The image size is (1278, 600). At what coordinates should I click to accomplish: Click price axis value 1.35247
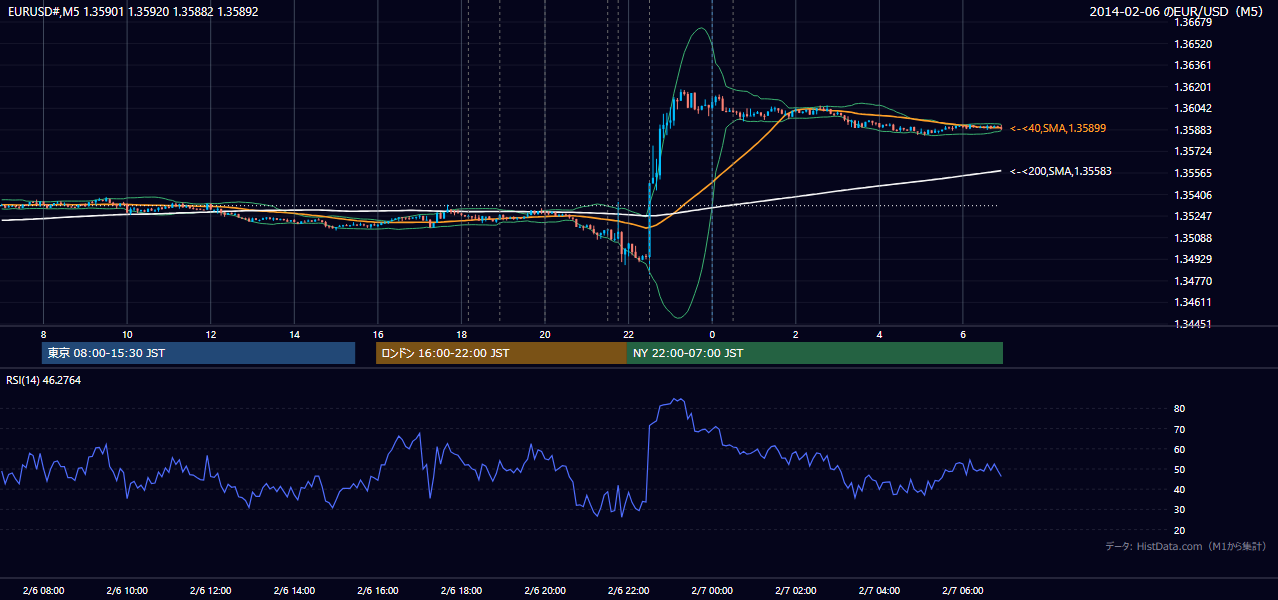[1193, 216]
